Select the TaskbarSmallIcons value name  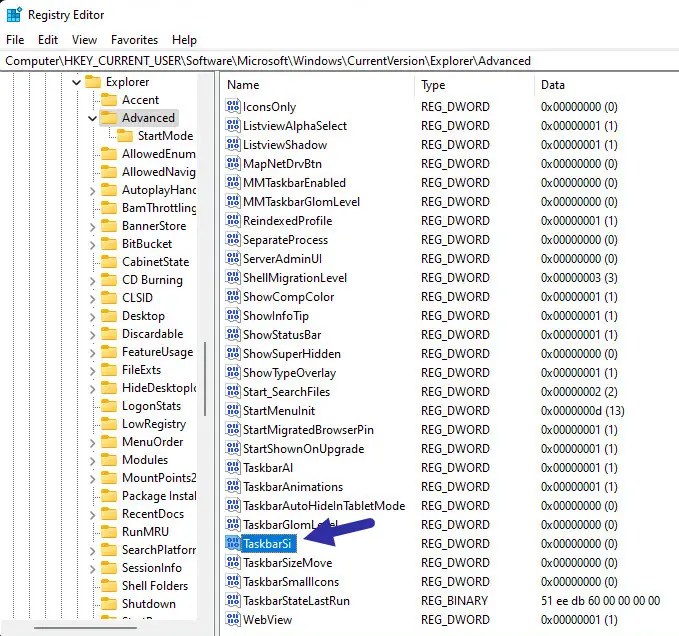(291, 582)
